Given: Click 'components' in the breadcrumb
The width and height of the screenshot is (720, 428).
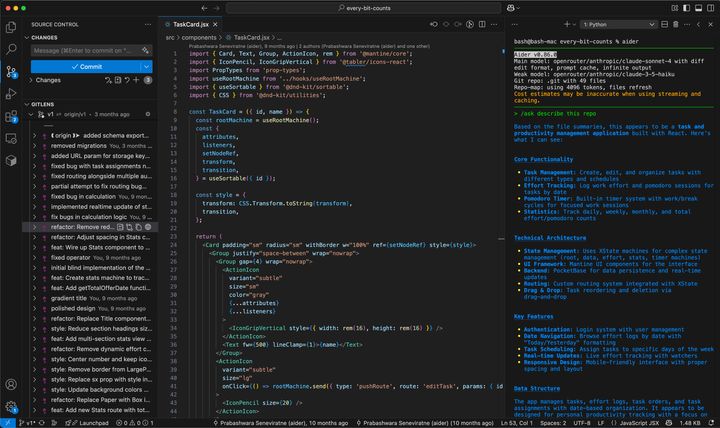Looking at the screenshot, I should point(199,38).
